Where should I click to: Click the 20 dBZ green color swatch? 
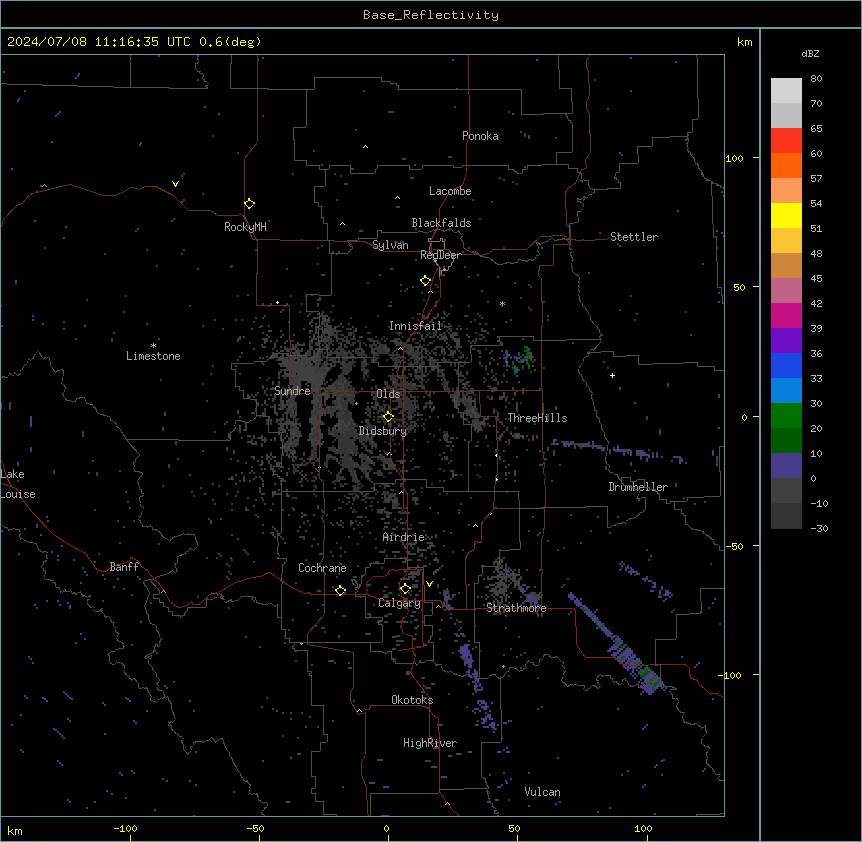[786, 416]
